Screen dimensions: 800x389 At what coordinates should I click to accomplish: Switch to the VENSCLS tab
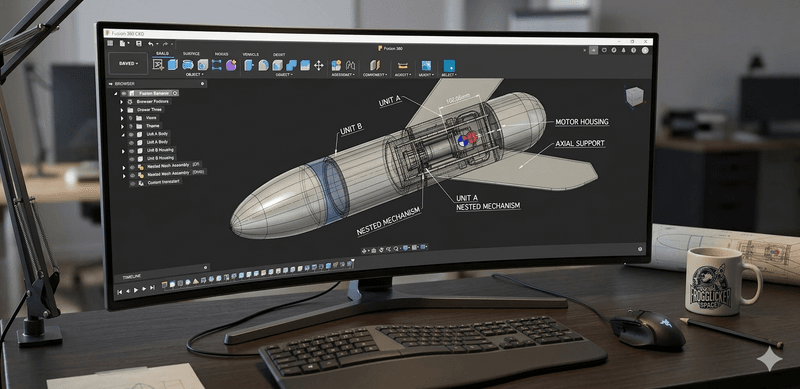(251, 54)
